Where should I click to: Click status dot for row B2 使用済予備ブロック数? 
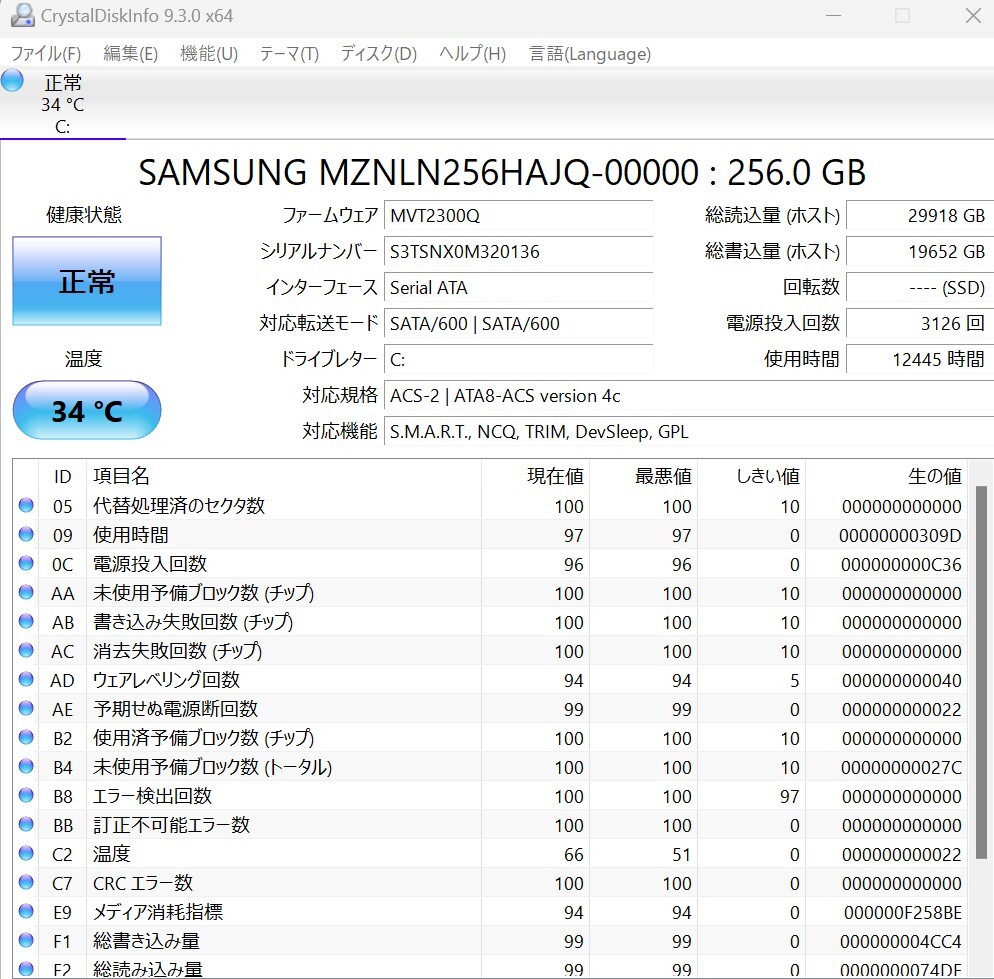click(x=26, y=737)
